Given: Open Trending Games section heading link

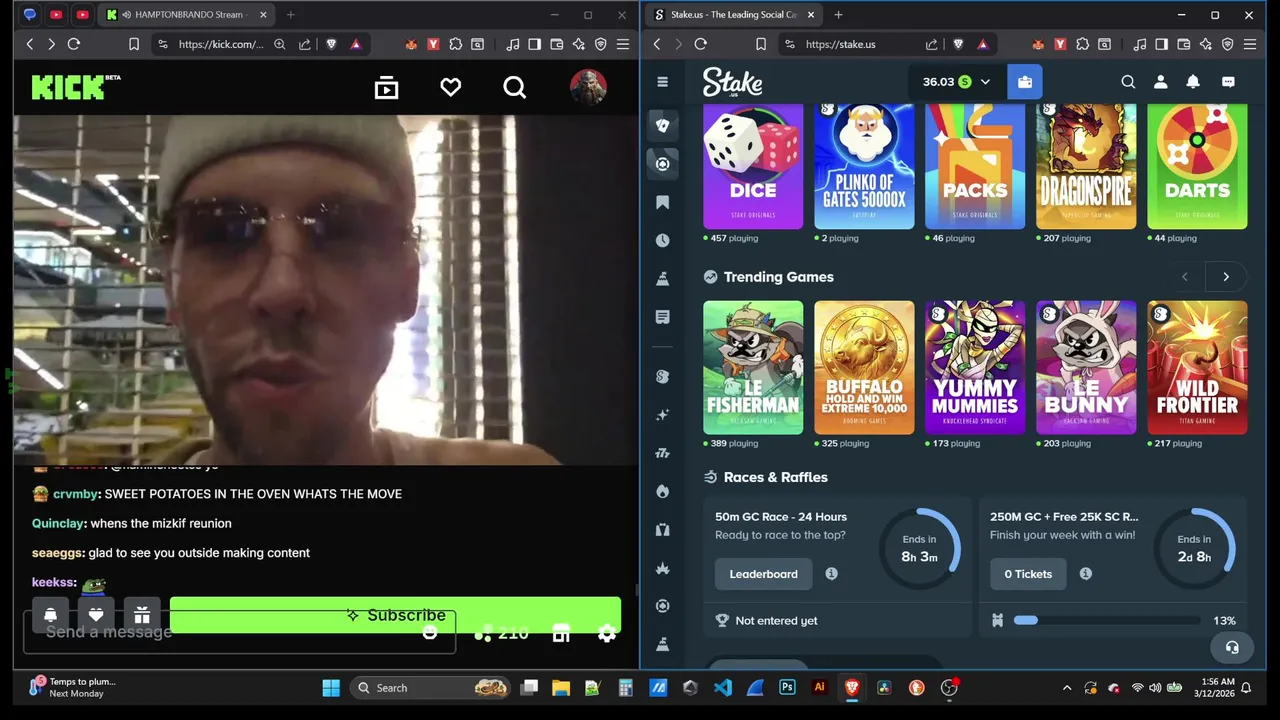Looking at the screenshot, I should click(778, 277).
